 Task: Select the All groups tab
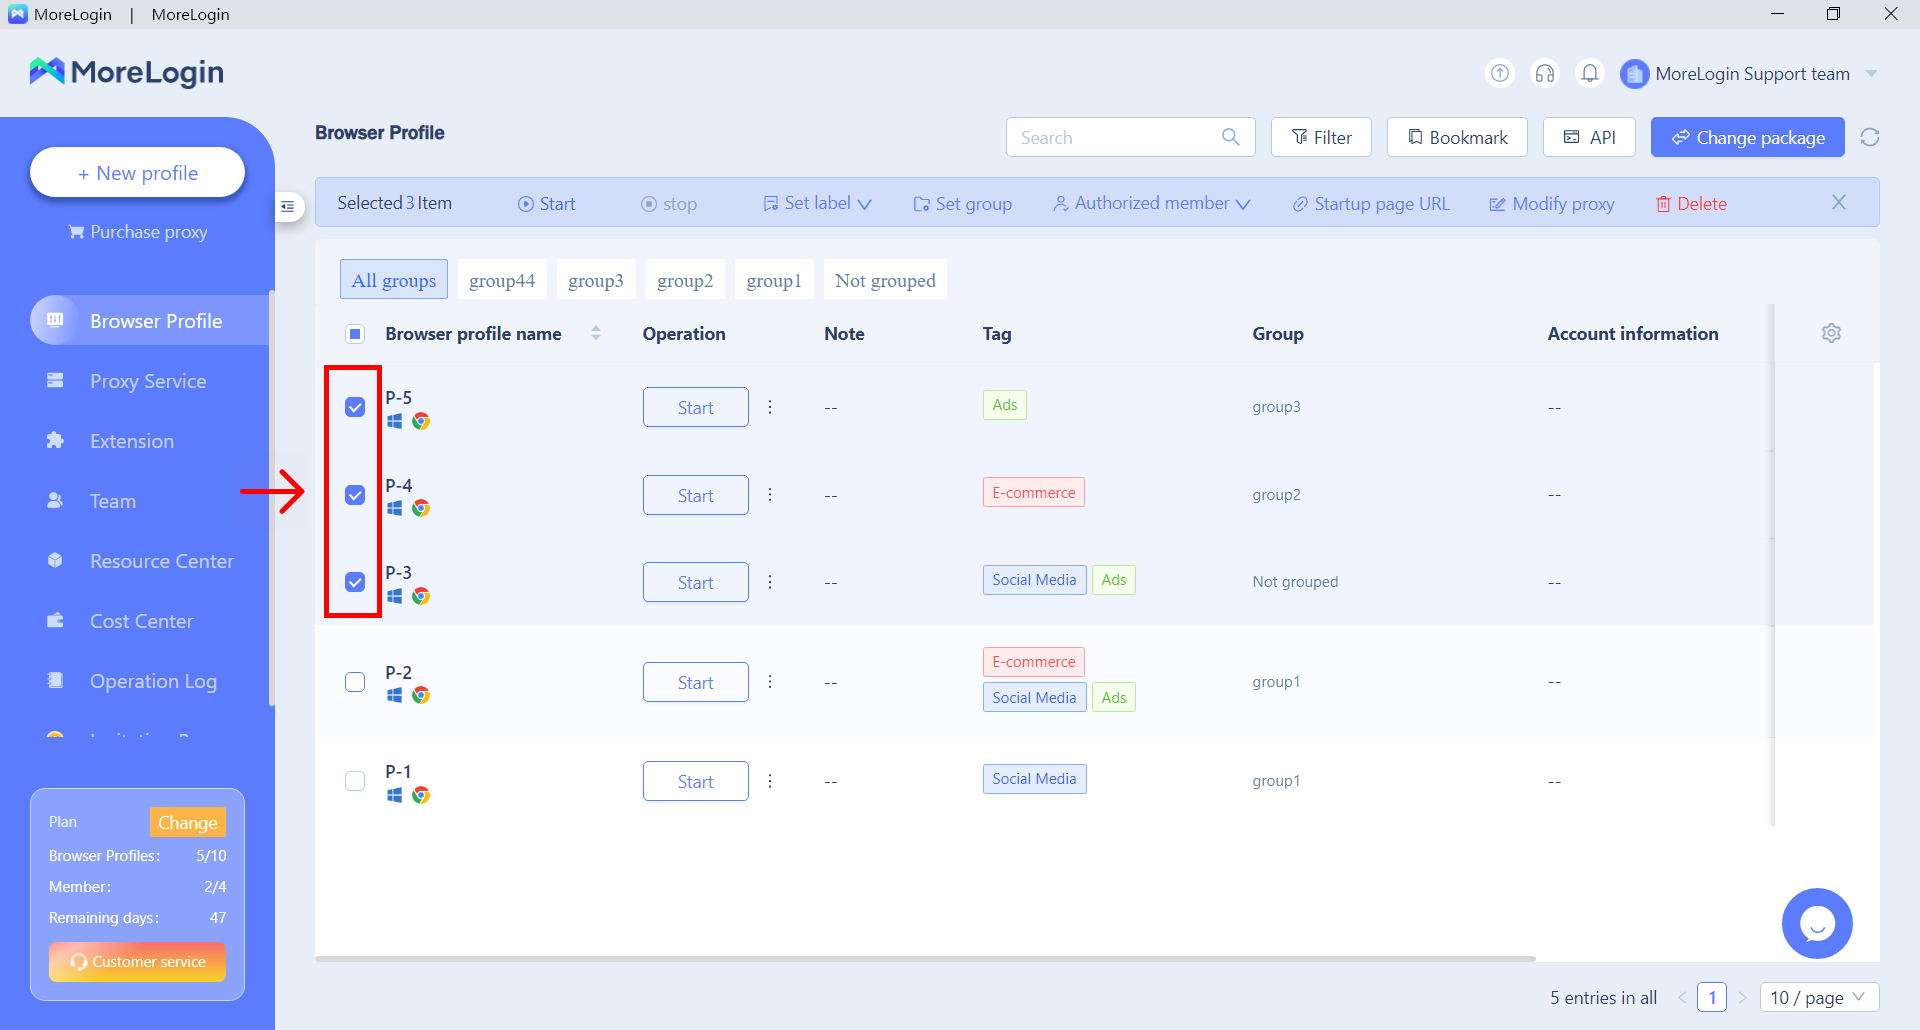pos(394,280)
